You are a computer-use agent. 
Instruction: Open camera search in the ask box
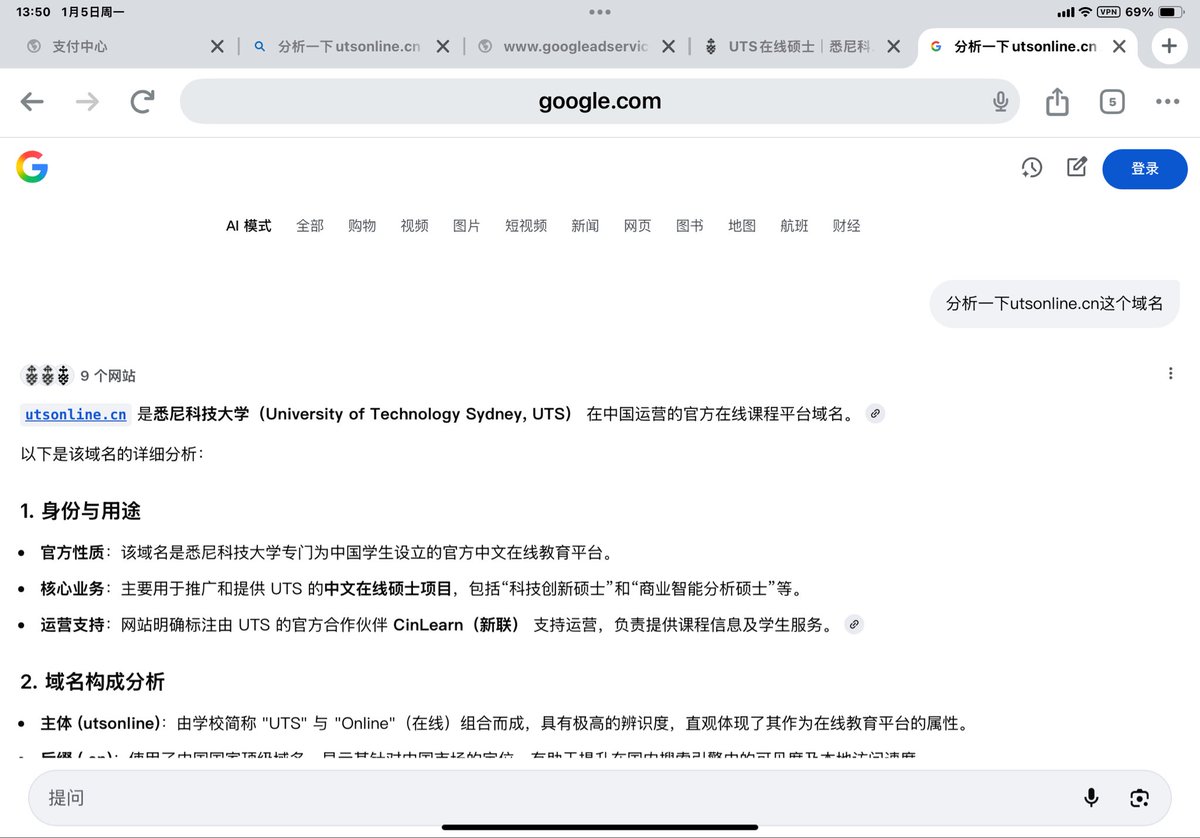point(1138,797)
